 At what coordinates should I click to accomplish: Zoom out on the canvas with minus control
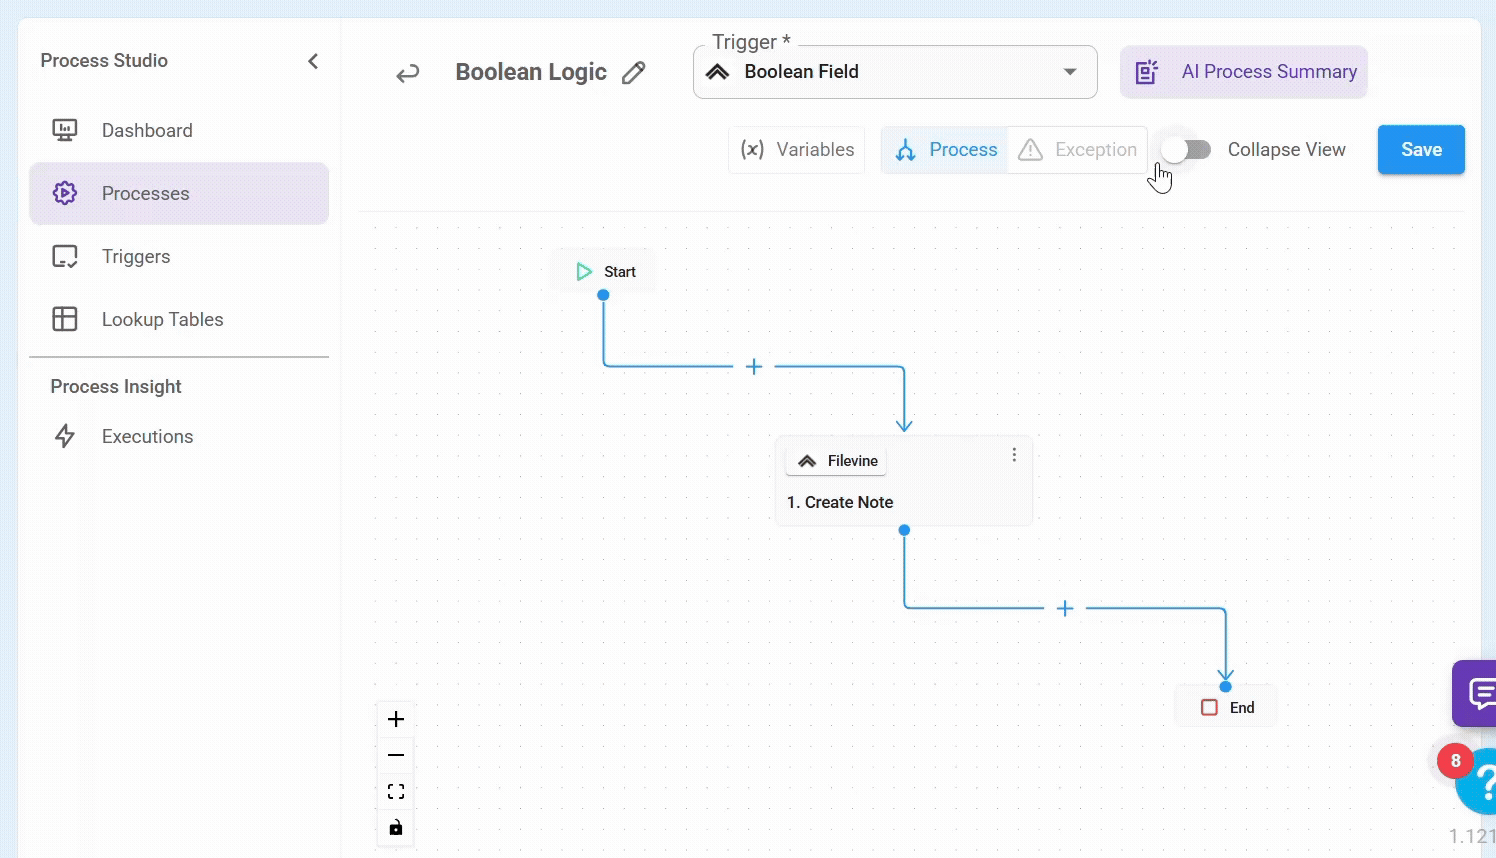coord(396,755)
